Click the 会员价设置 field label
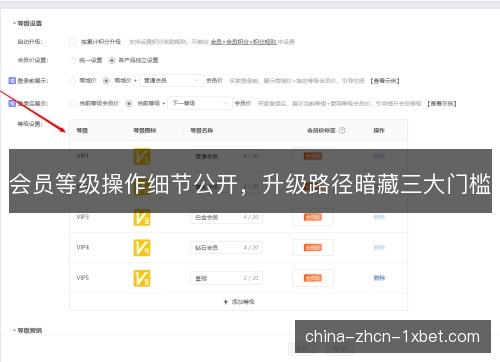The width and height of the screenshot is (500, 362). click(x=33, y=60)
